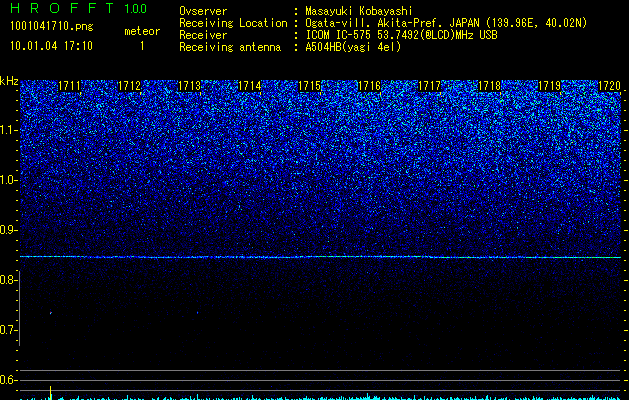Click the 1711 time marker
The height and width of the screenshot is (400, 629).
point(69,86)
